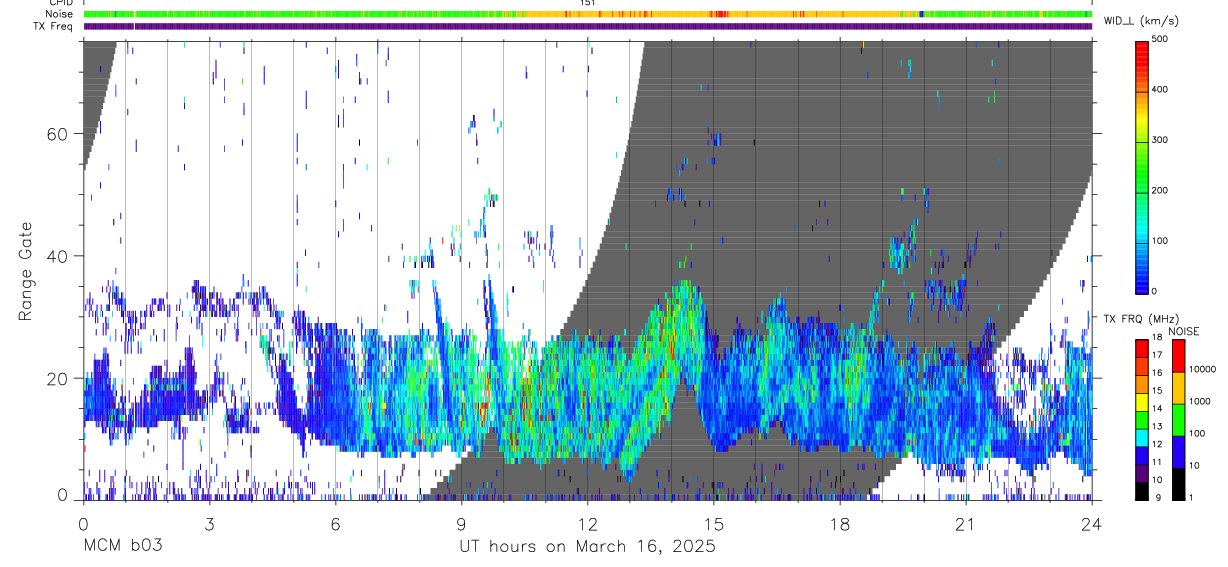Screen dimensions: 1228x567
Task: Click the 14 tick on the TX FRQ colorbar
Action: 1158,409
